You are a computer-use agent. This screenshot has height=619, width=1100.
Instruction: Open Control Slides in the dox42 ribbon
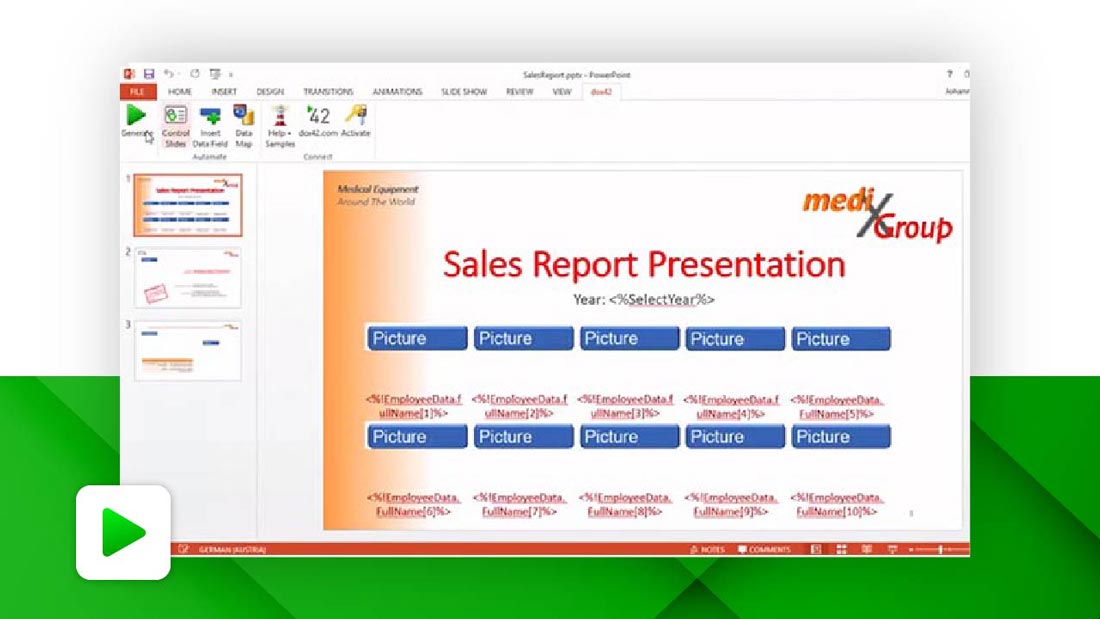175,126
